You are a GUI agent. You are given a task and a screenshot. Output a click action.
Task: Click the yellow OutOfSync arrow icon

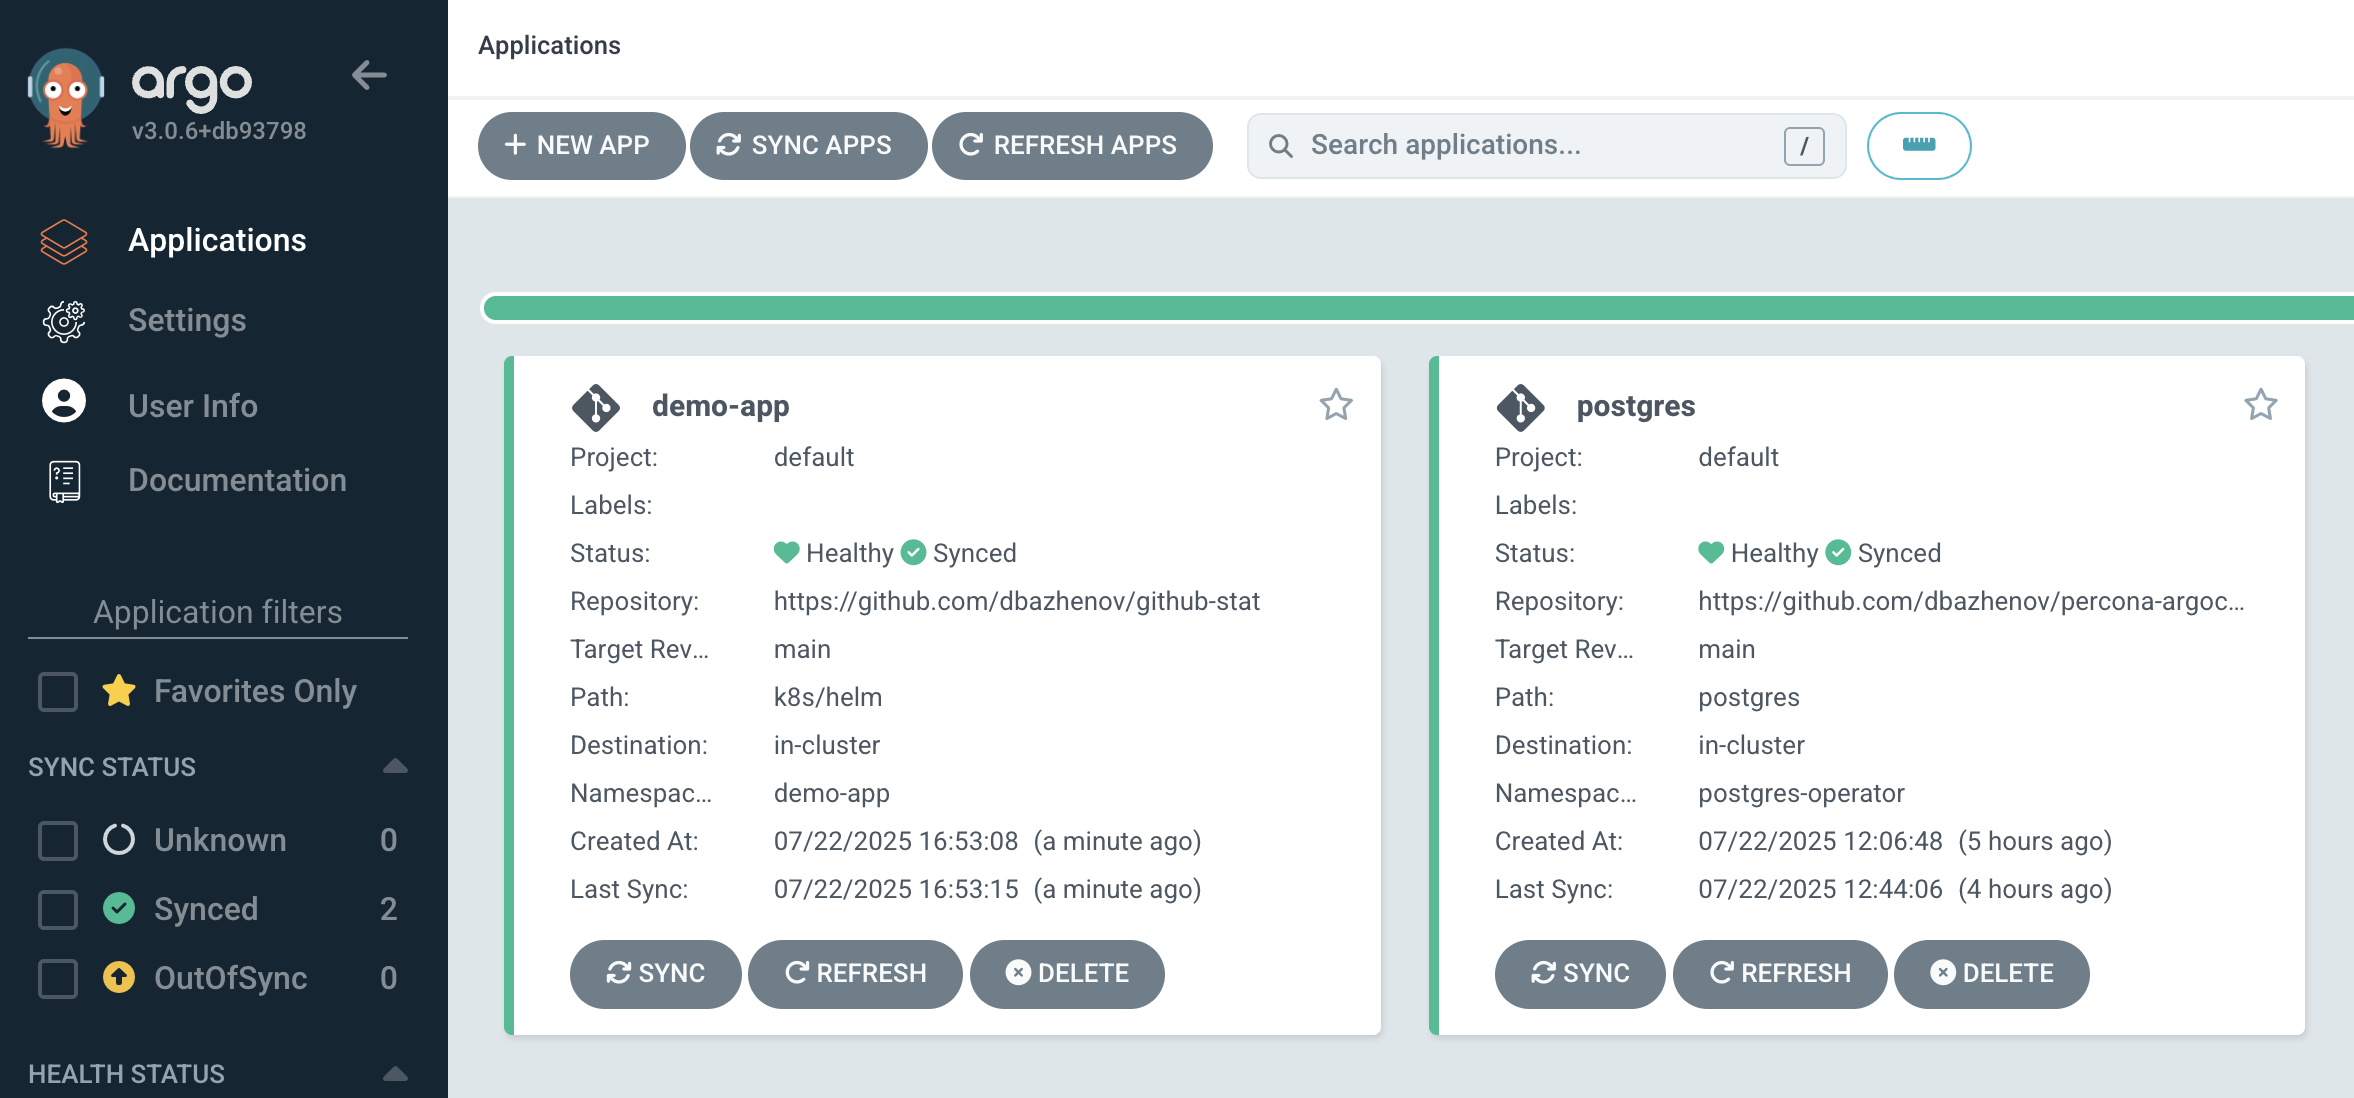(x=119, y=977)
